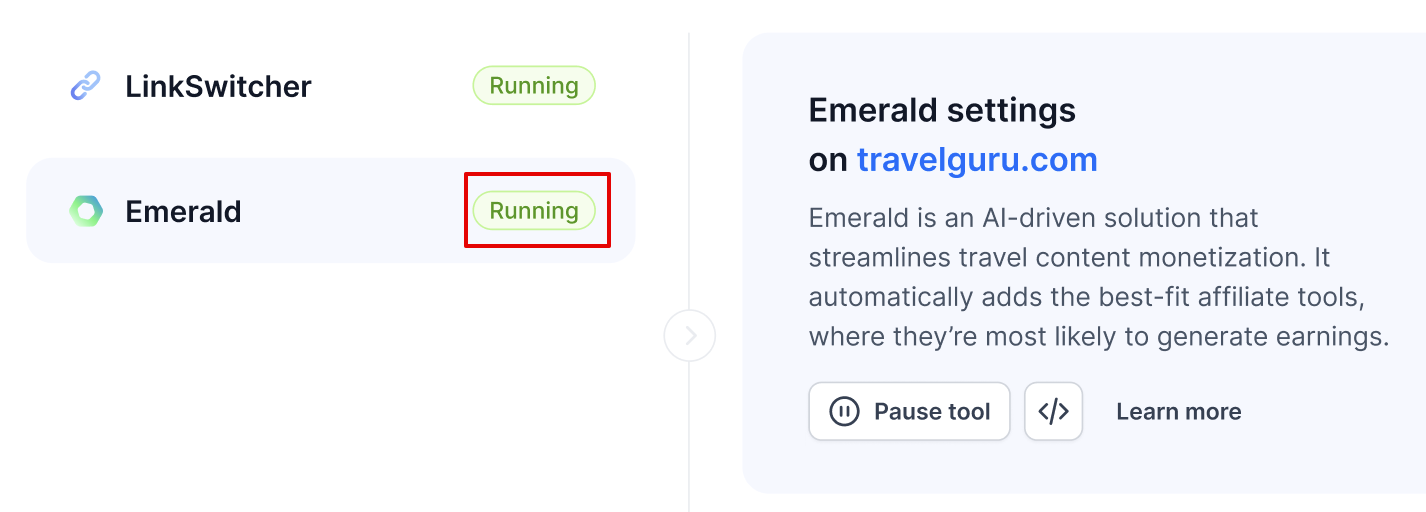This screenshot has width=1426, height=512.
Task: Collapse the panel using the circular chevron arrow
Action: [x=690, y=336]
